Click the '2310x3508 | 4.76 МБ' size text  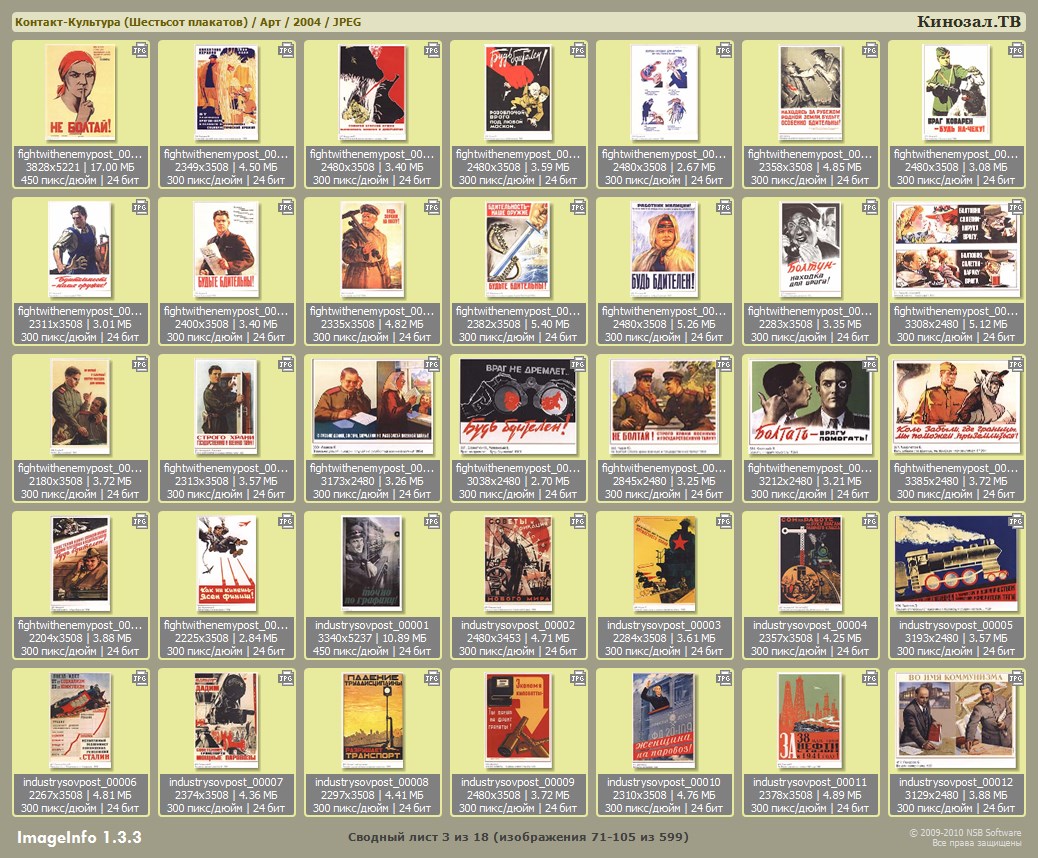click(664, 795)
